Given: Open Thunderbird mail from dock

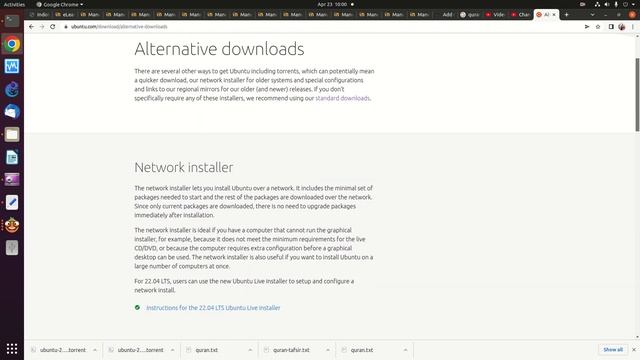Looking at the screenshot, I should point(12,111).
